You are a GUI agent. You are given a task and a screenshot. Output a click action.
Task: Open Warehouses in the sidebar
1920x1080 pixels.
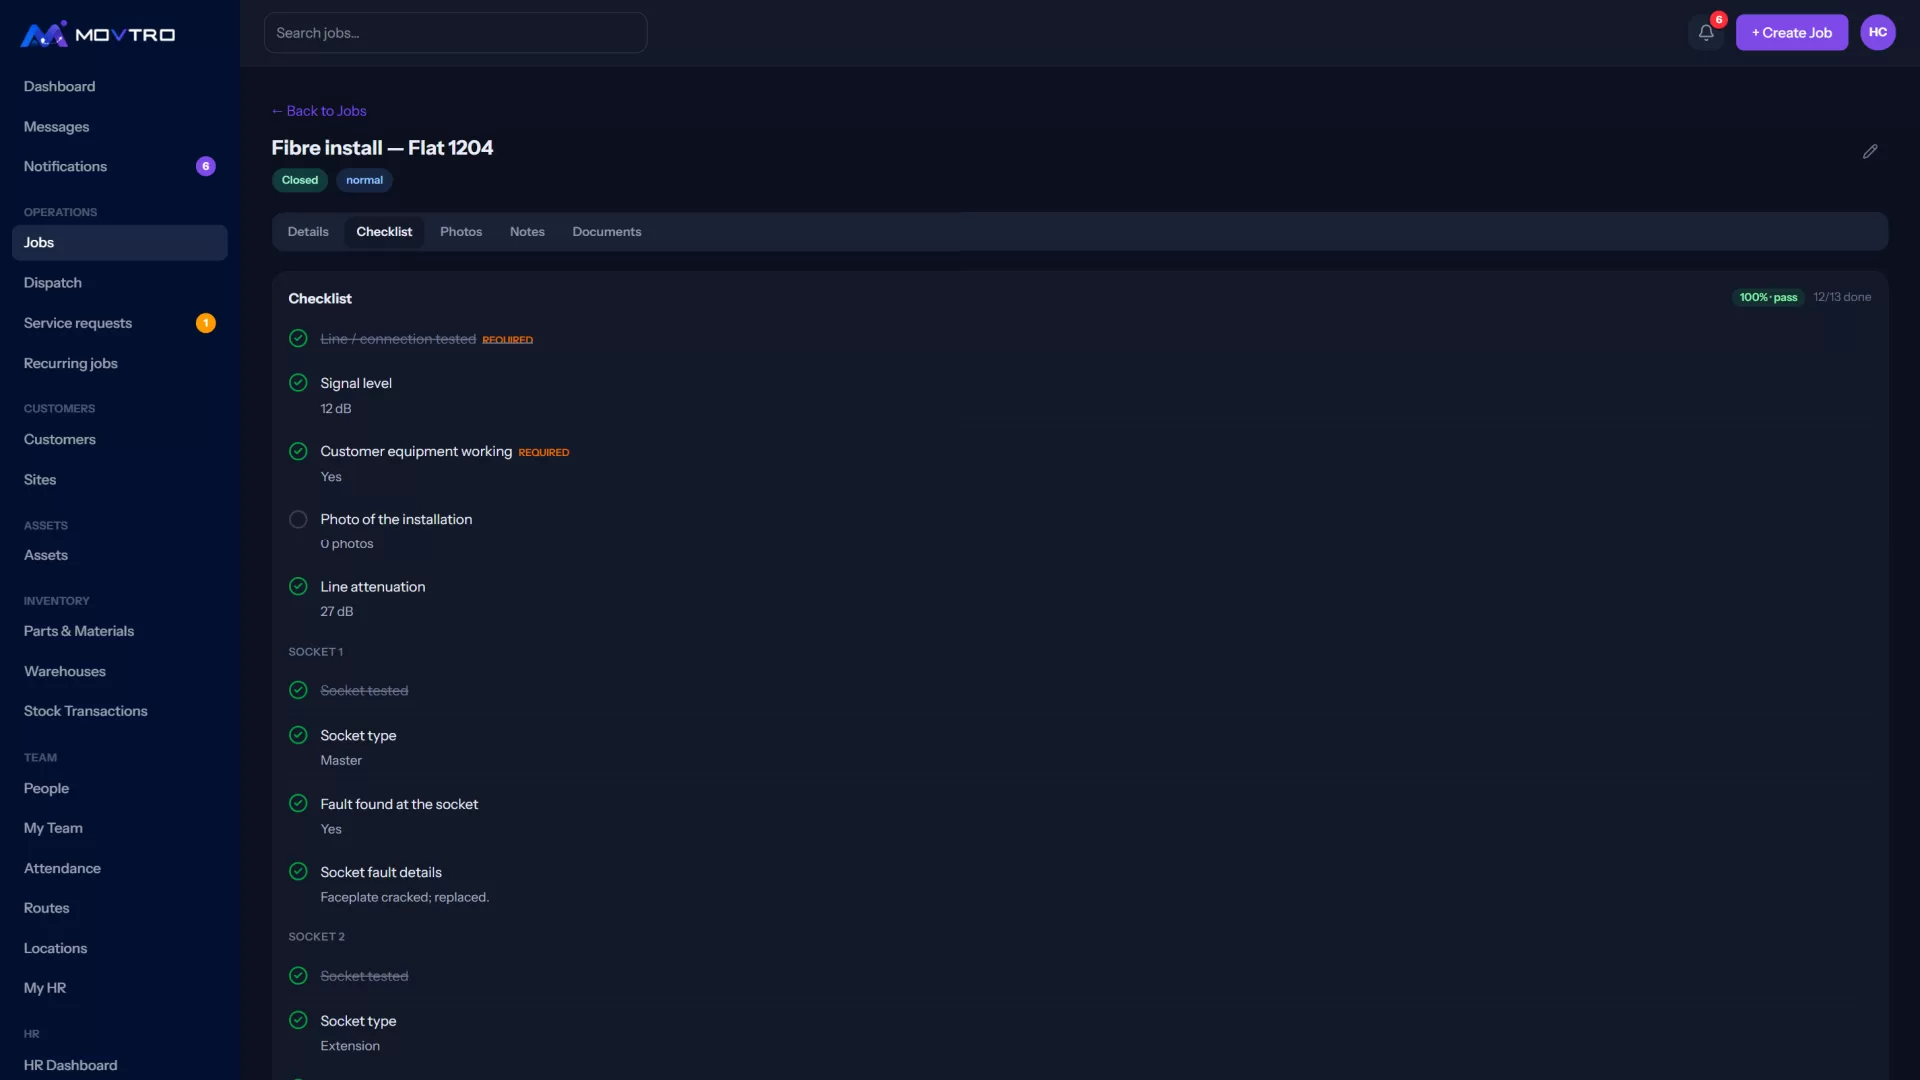click(120, 671)
